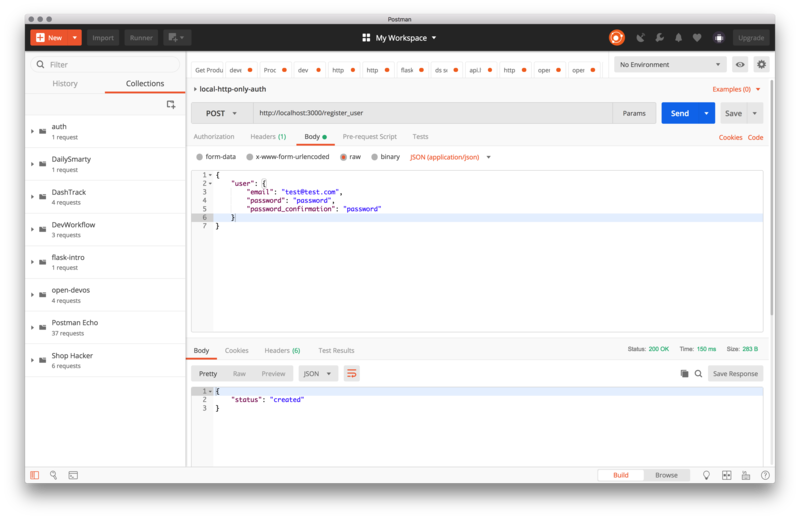Open the New button dropdown arrow
The width and height of the screenshot is (800, 519).
pyautogui.click(x=74, y=38)
